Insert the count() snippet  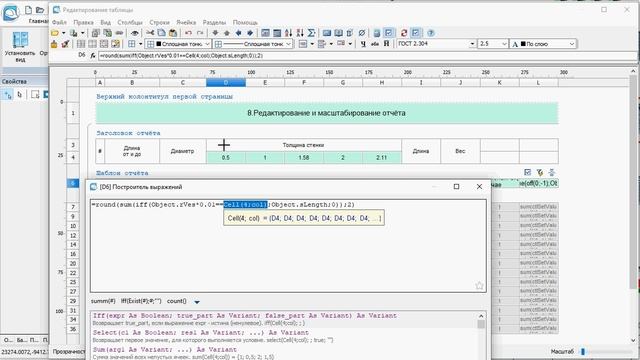point(177,301)
